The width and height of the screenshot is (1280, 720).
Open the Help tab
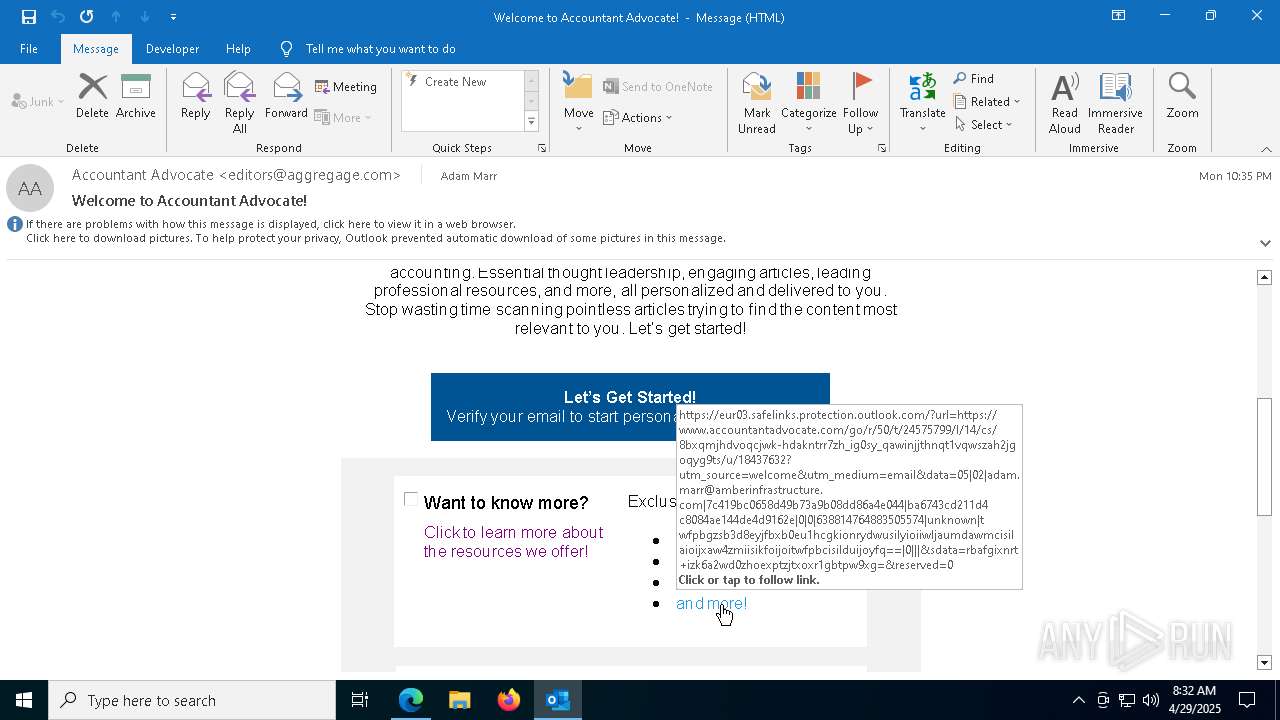(x=238, y=49)
